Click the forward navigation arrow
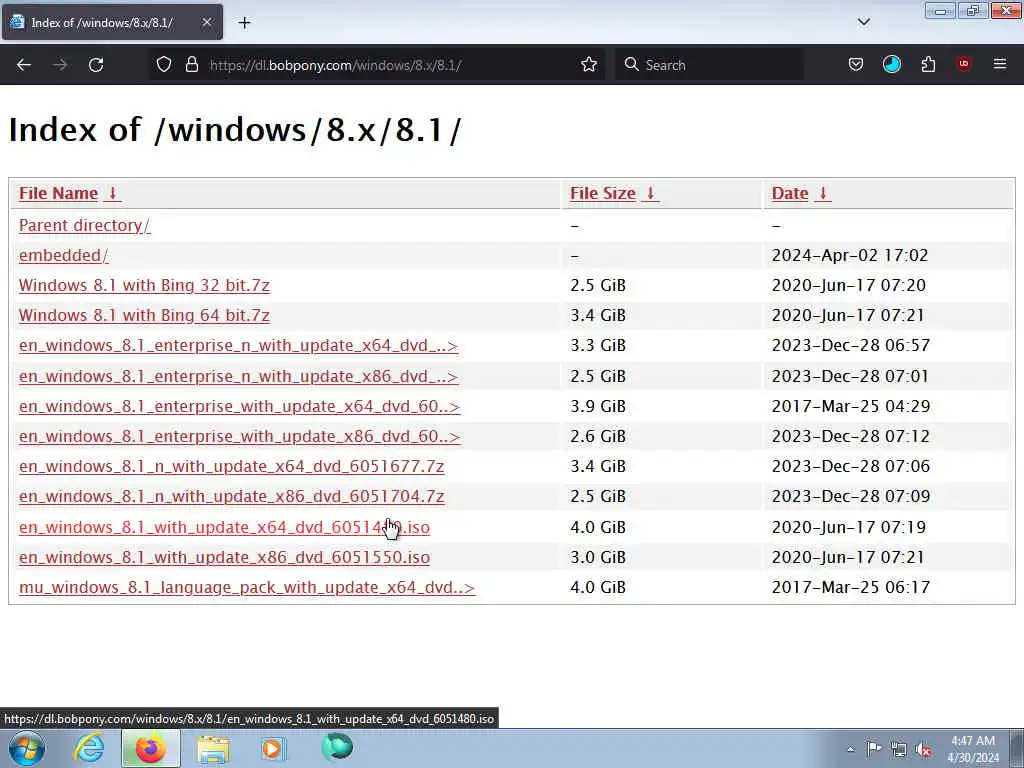1024x768 pixels. (60, 65)
